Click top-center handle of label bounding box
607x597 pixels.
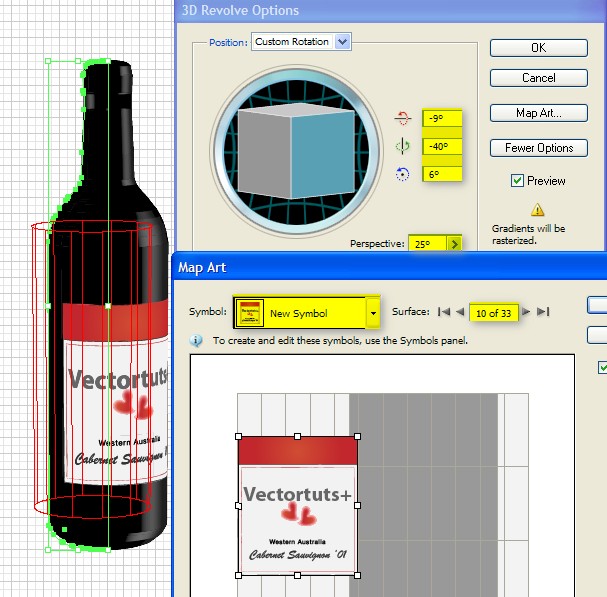(x=297, y=437)
